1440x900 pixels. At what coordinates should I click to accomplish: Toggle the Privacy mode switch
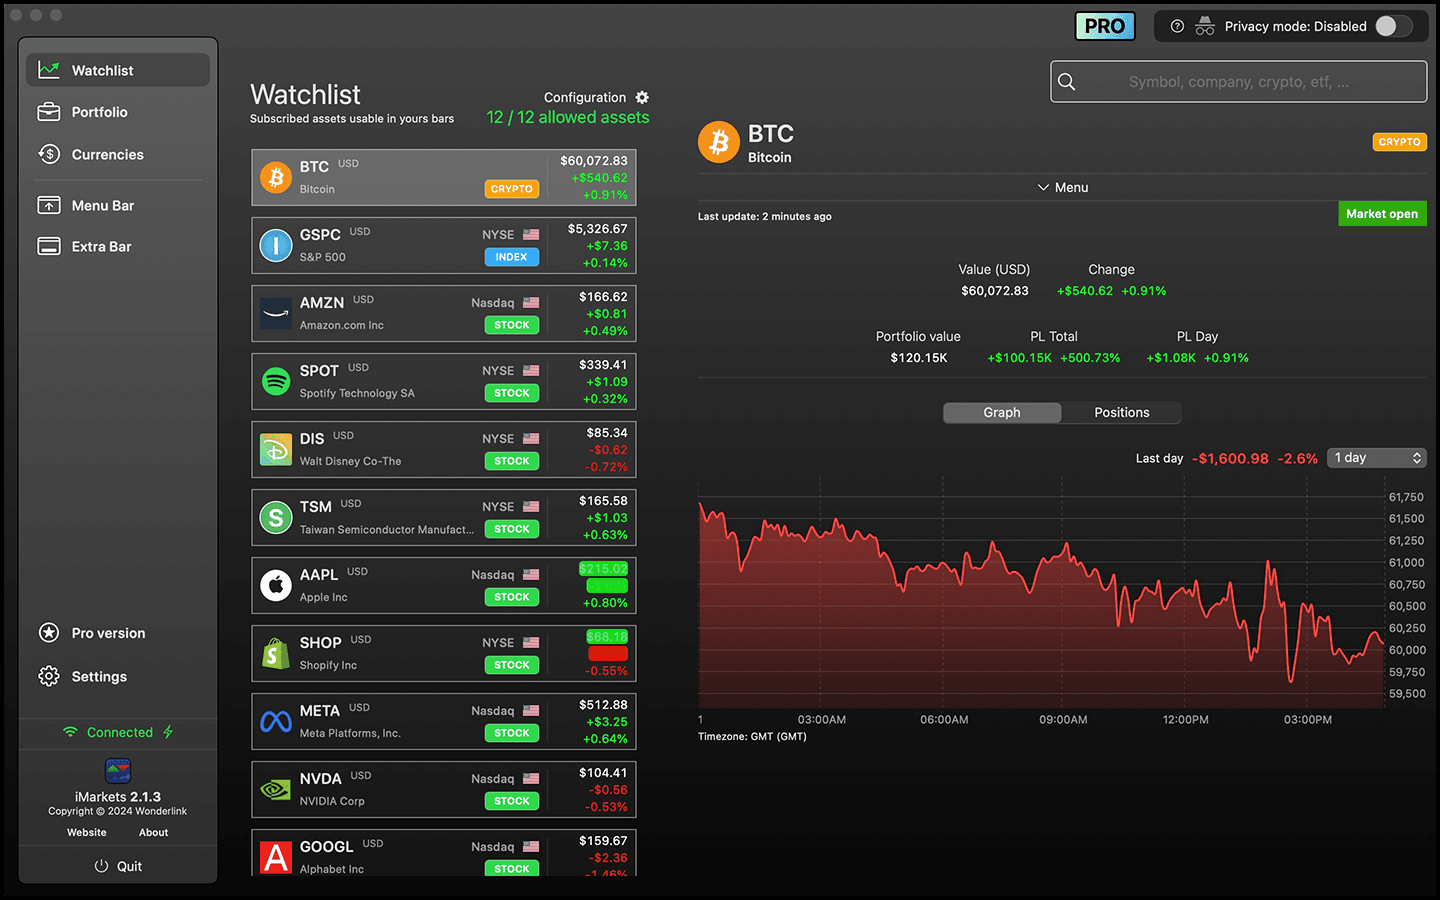tap(1393, 26)
